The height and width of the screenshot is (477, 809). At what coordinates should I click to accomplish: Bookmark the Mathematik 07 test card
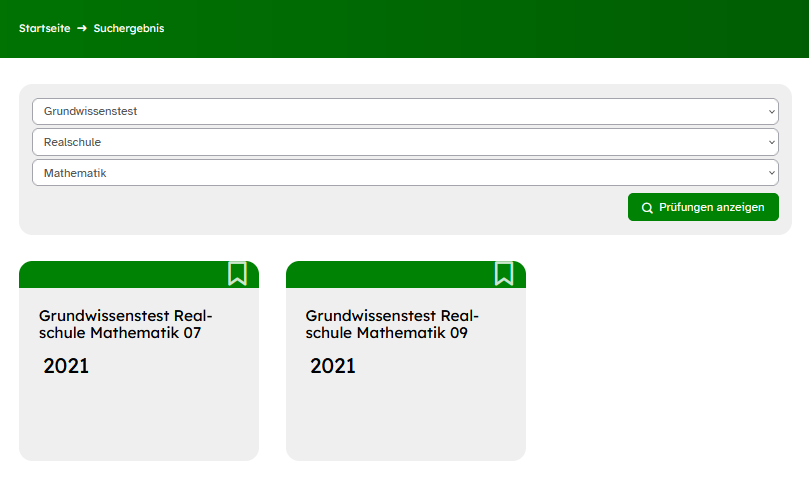237,273
